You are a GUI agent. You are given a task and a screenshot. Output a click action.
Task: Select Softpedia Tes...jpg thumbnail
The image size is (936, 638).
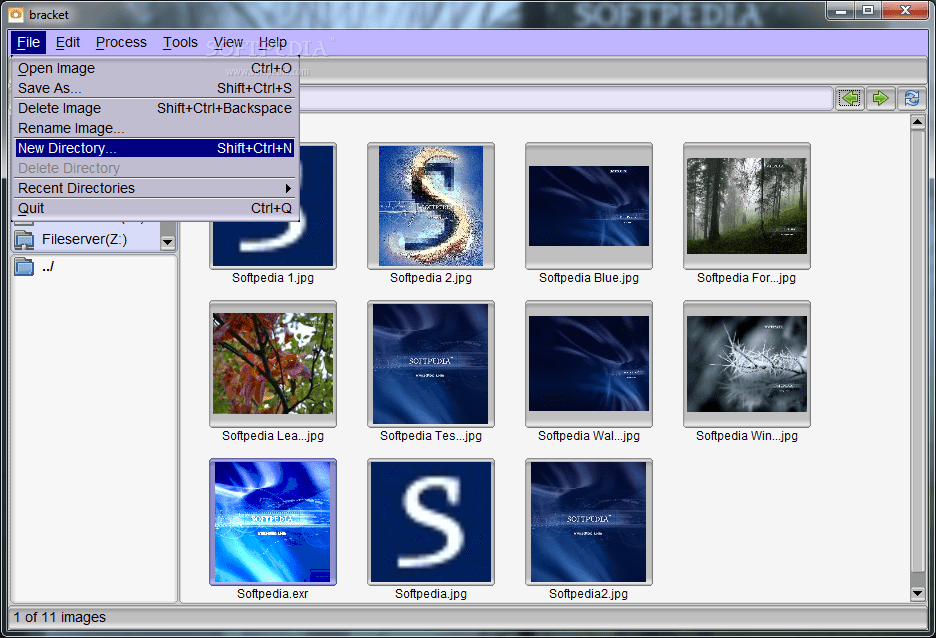coord(431,364)
